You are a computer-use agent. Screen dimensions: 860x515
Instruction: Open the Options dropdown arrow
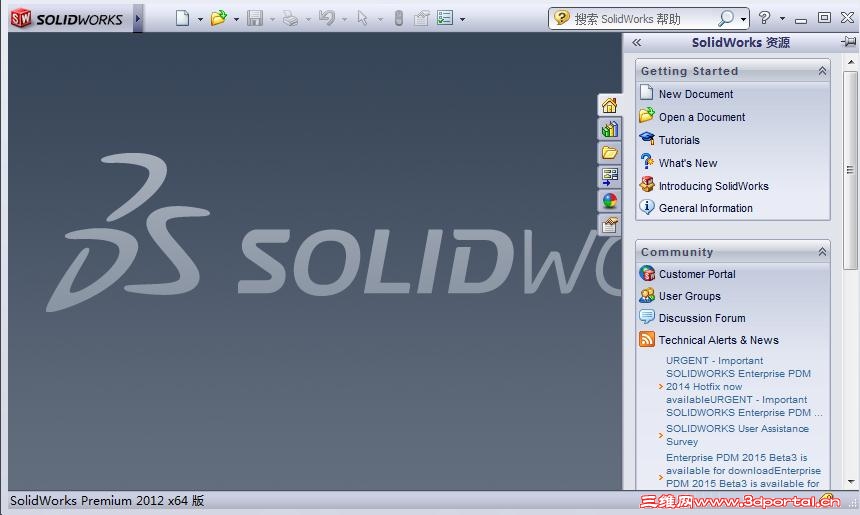(x=462, y=19)
